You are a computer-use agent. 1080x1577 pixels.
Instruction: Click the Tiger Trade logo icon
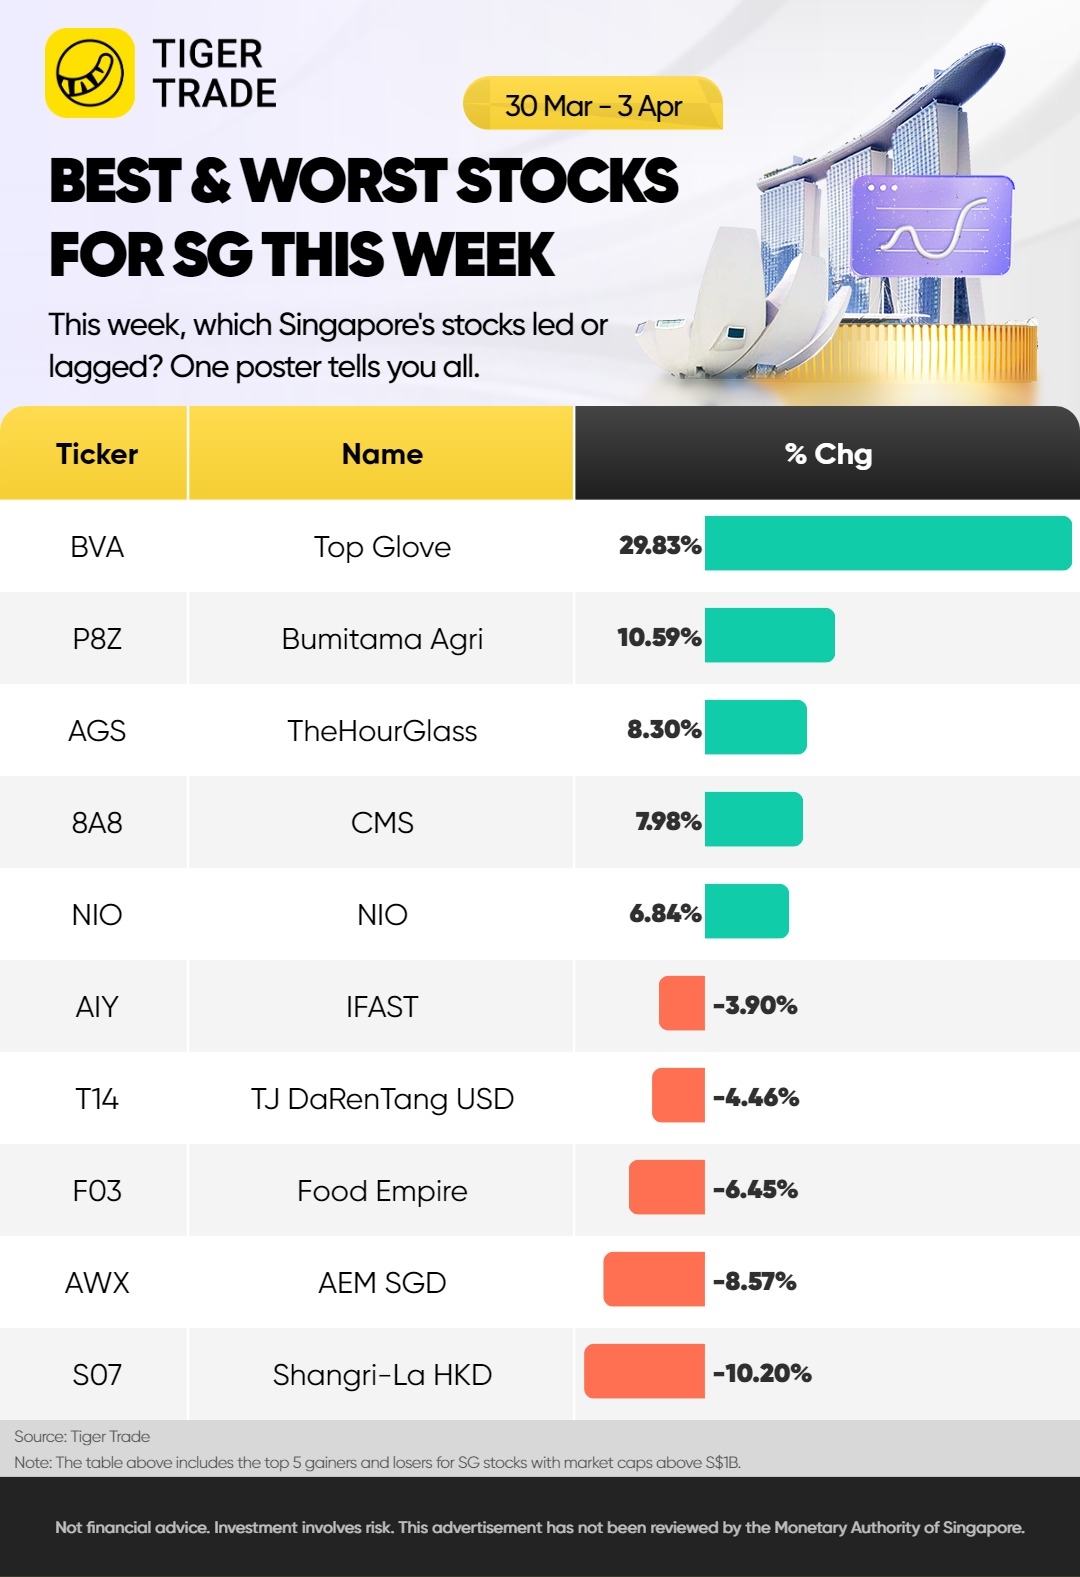pos(90,73)
